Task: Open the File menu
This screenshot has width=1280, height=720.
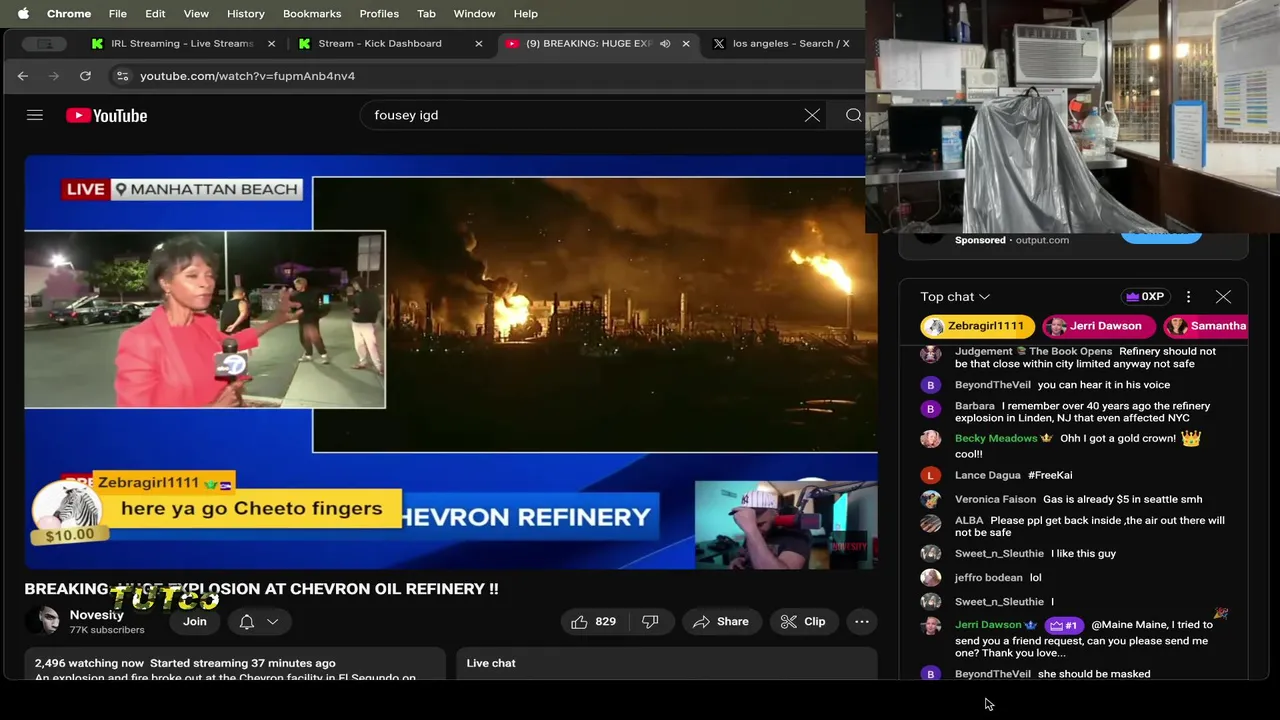Action: (117, 14)
